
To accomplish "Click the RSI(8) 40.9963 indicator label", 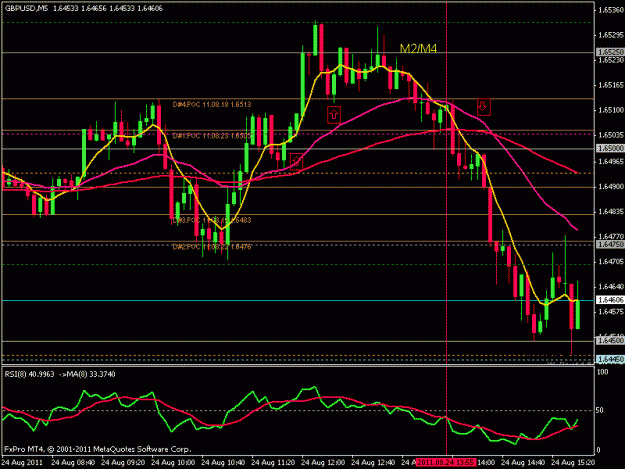I will [29, 374].
